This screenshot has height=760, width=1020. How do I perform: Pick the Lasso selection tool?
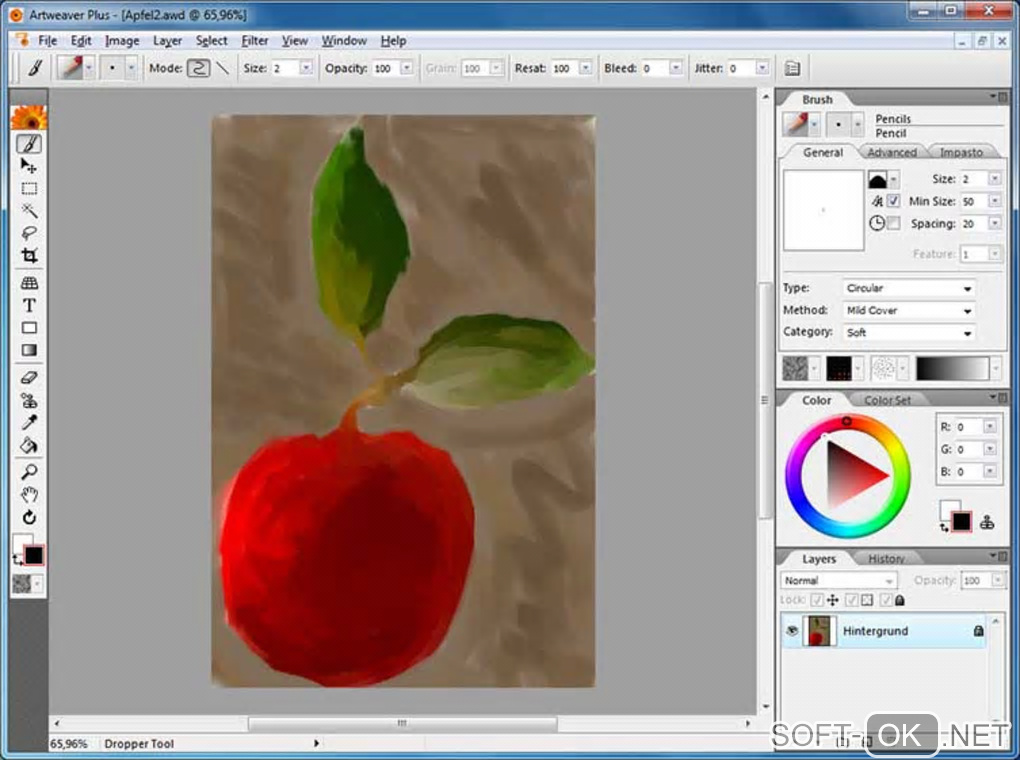point(29,232)
